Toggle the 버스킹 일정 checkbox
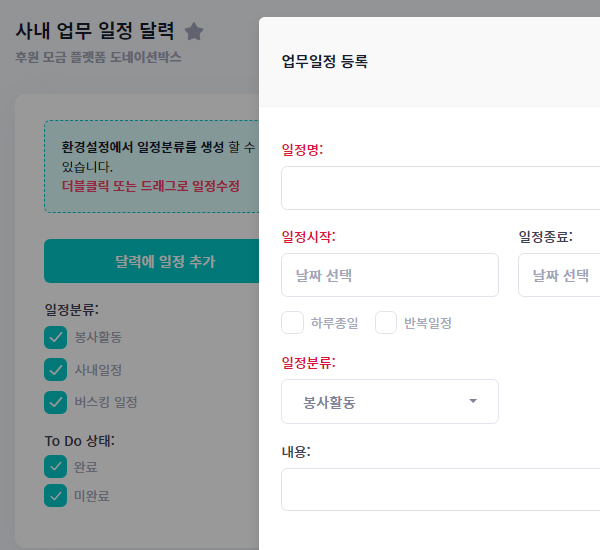The height and width of the screenshot is (550, 600). pos(56,402)
